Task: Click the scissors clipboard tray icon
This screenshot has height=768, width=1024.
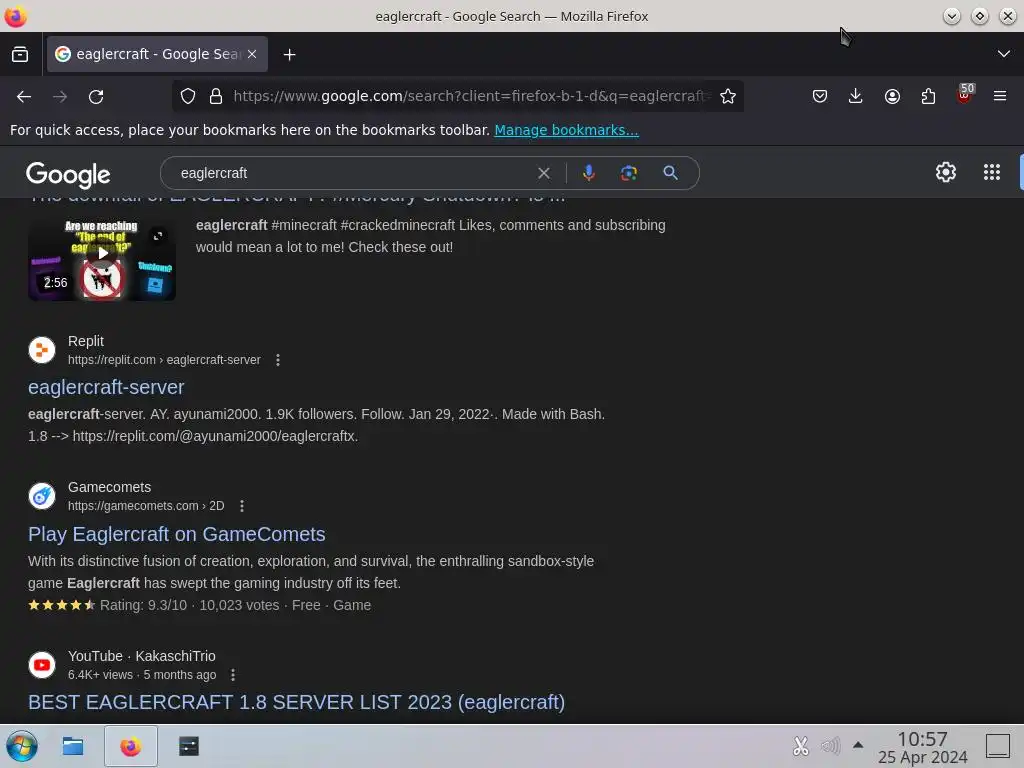Action: pyautogui.click(x=801, y=746)
